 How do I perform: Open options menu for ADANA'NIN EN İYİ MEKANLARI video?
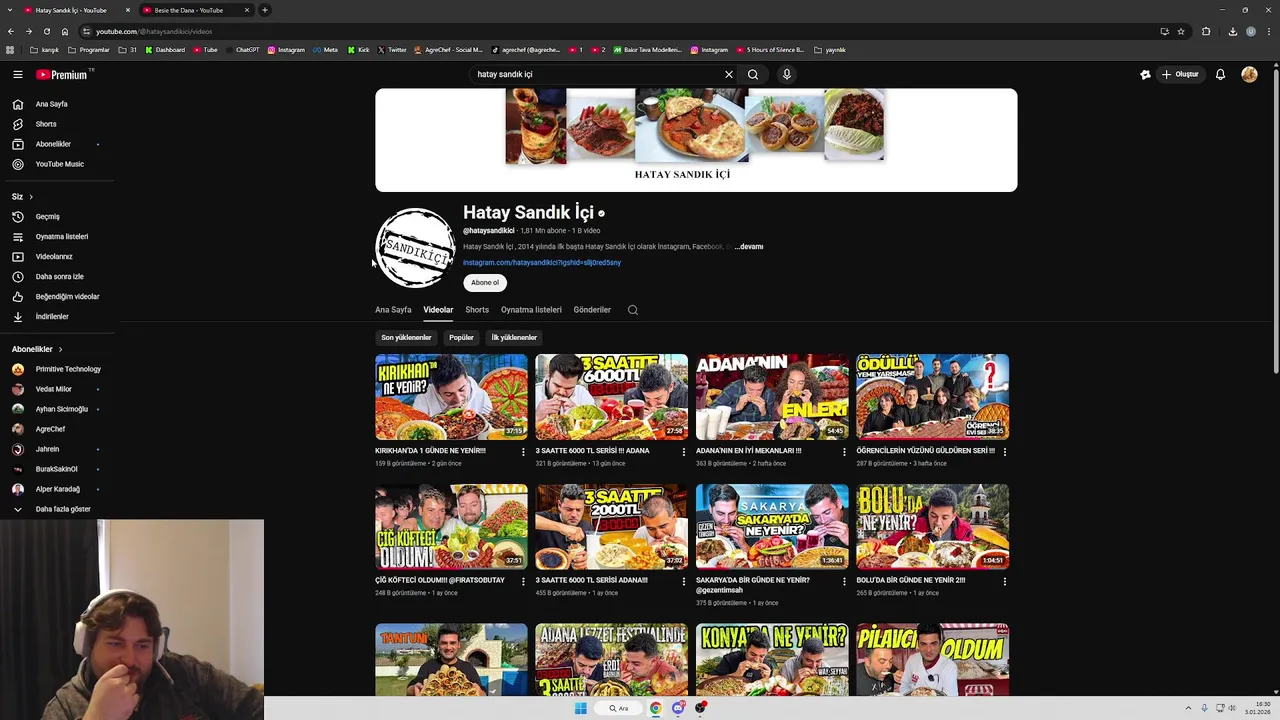(x=844, y=452)
